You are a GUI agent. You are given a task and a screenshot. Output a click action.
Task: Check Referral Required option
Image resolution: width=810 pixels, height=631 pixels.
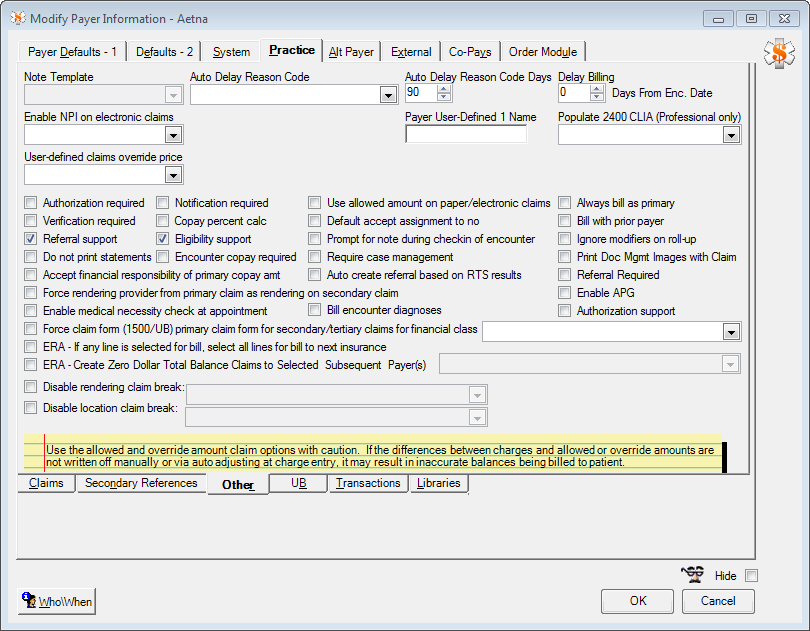coord(565,275)
